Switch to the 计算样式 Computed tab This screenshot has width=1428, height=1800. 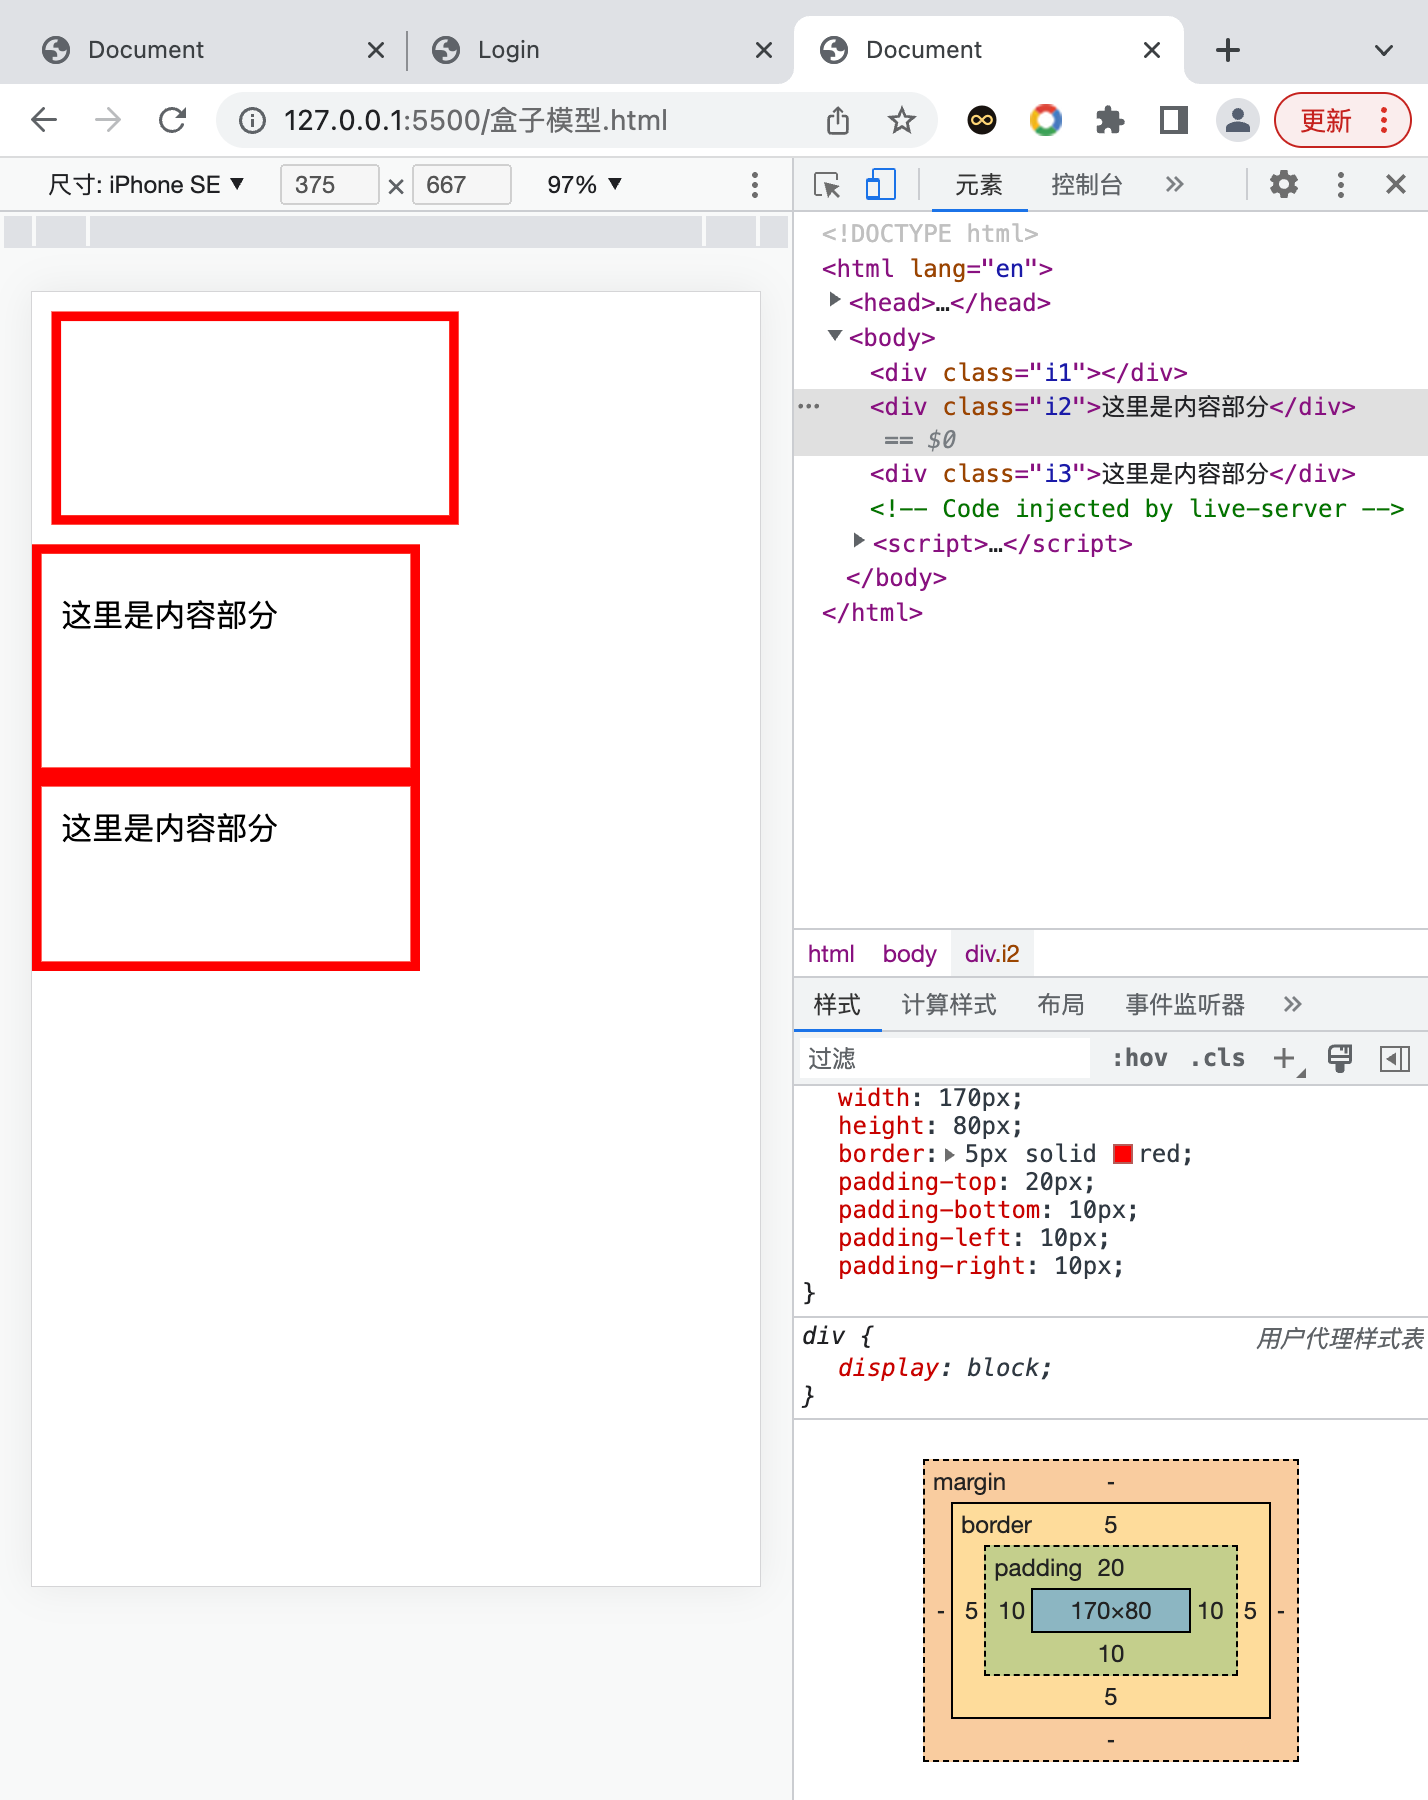949,1005
